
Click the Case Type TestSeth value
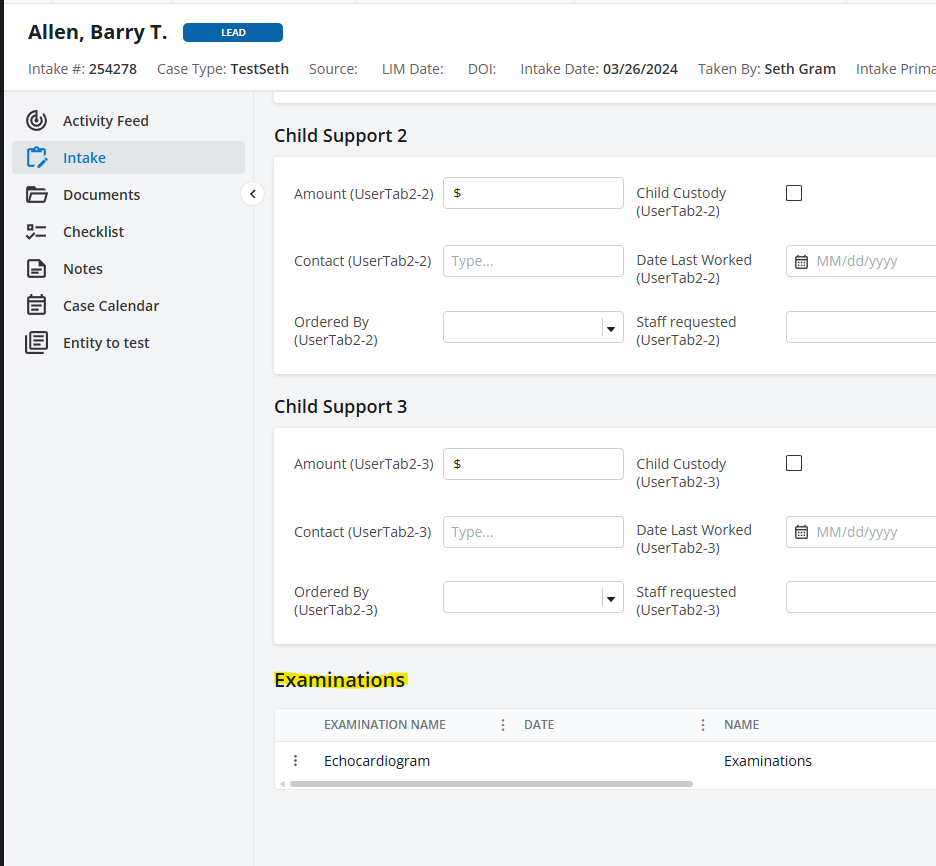(x=260, y=69)
